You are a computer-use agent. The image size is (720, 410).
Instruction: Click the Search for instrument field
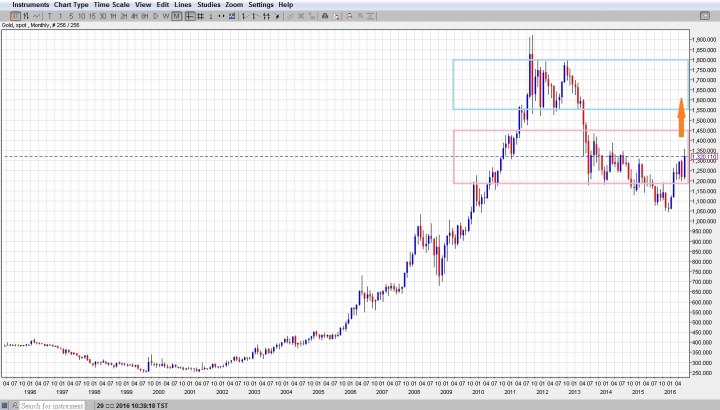click(x=52, y=405)
